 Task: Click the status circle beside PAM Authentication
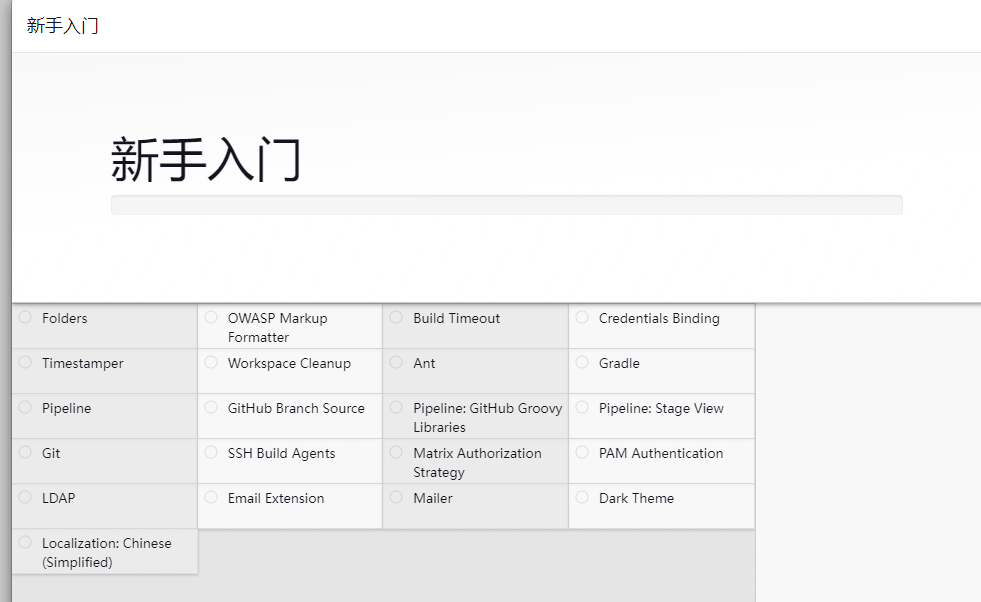point(582,452)
